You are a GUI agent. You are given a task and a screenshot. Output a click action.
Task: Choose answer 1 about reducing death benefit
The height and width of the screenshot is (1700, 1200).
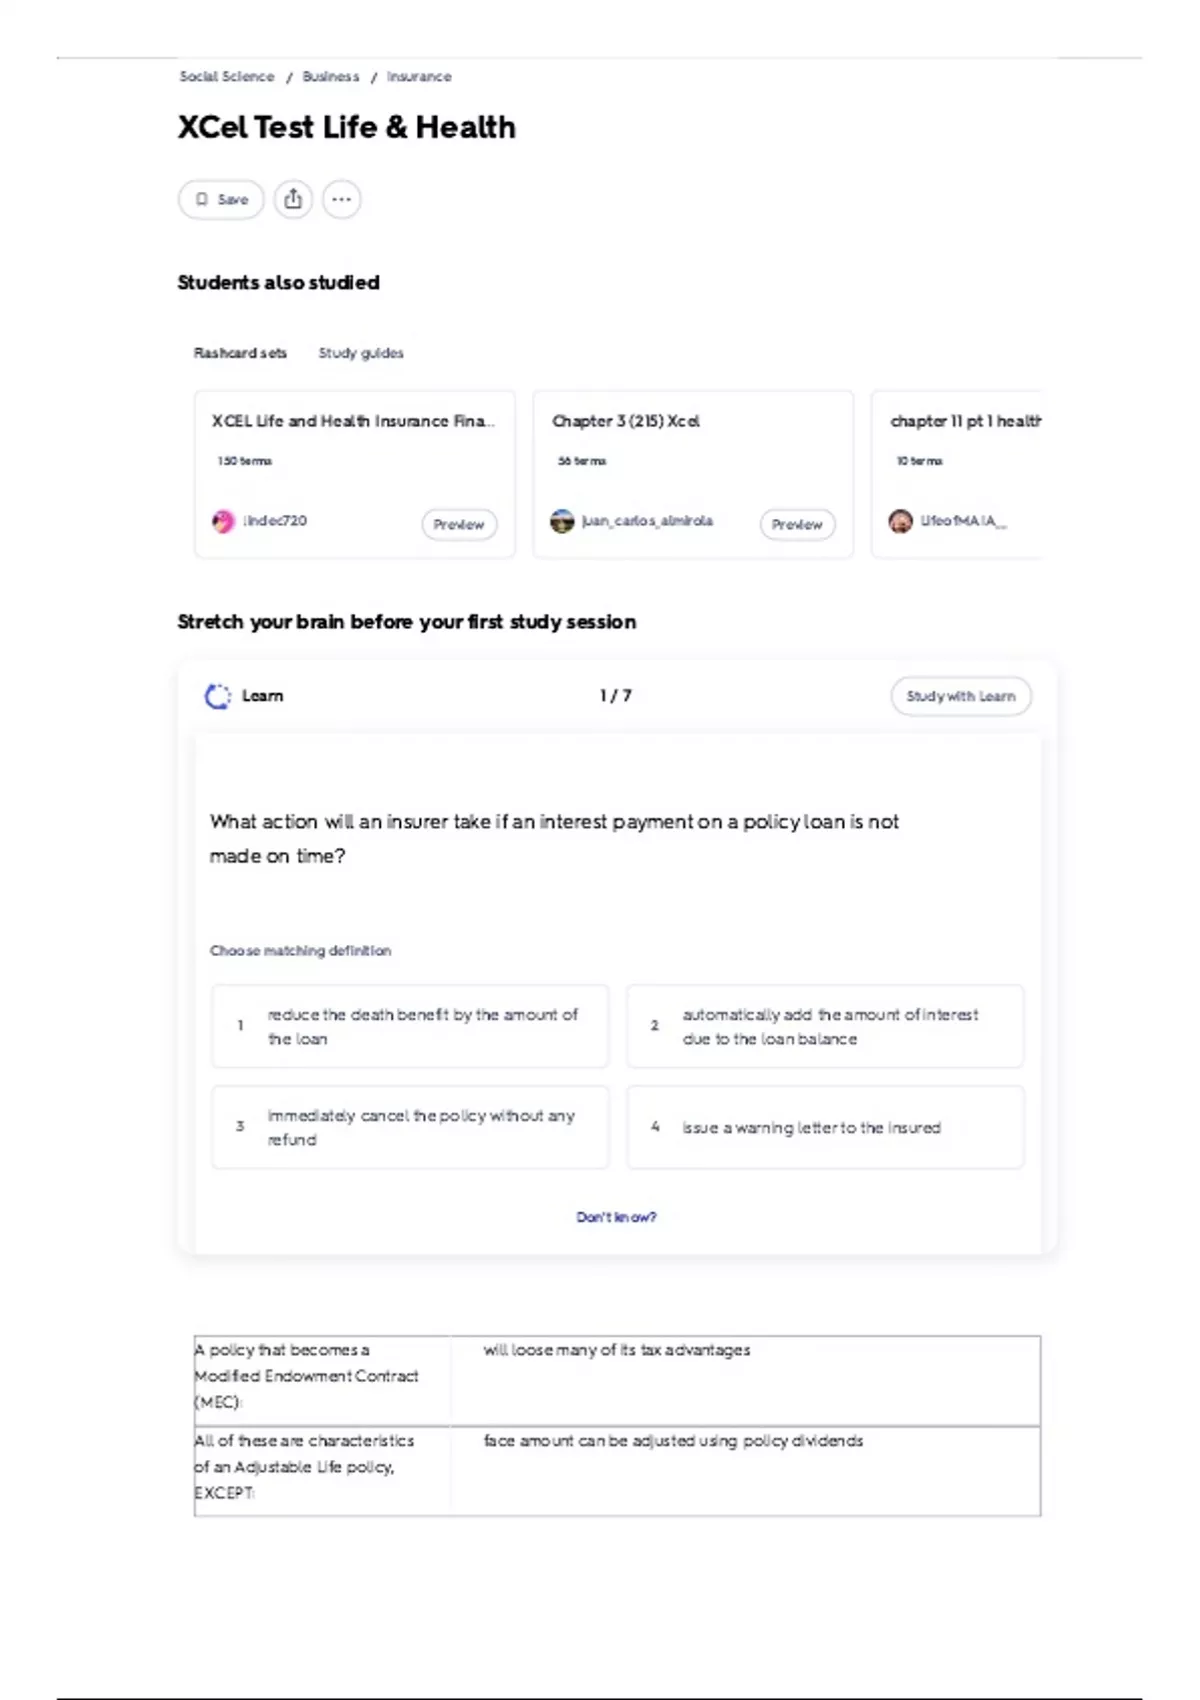409,1026
